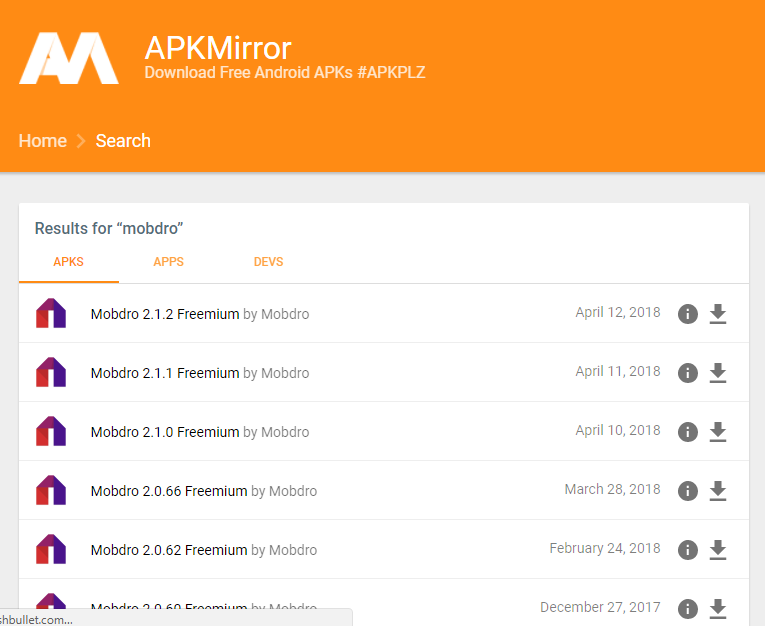The height and width of the screenshot is (626, 765).
Task: Open the Mobdro 2.1.2 Freemium link
Action: click(165, 314)
